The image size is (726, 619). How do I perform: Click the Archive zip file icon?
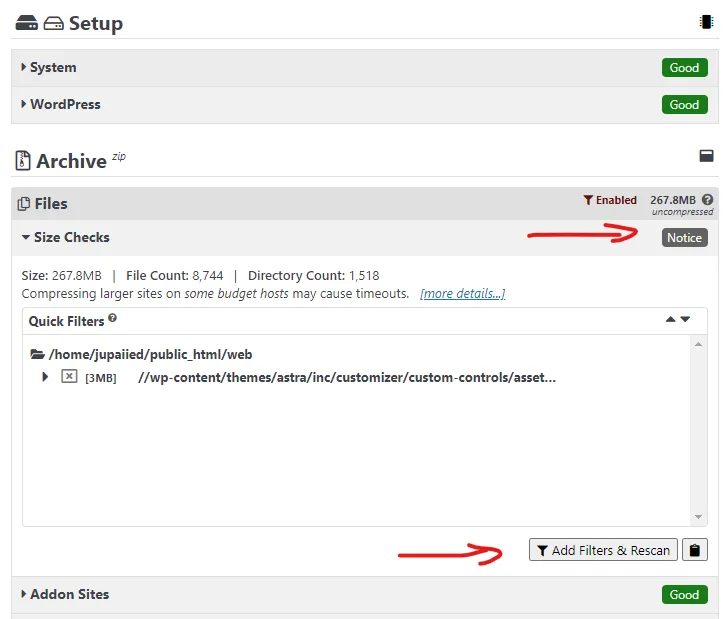[x=23, y=161]
